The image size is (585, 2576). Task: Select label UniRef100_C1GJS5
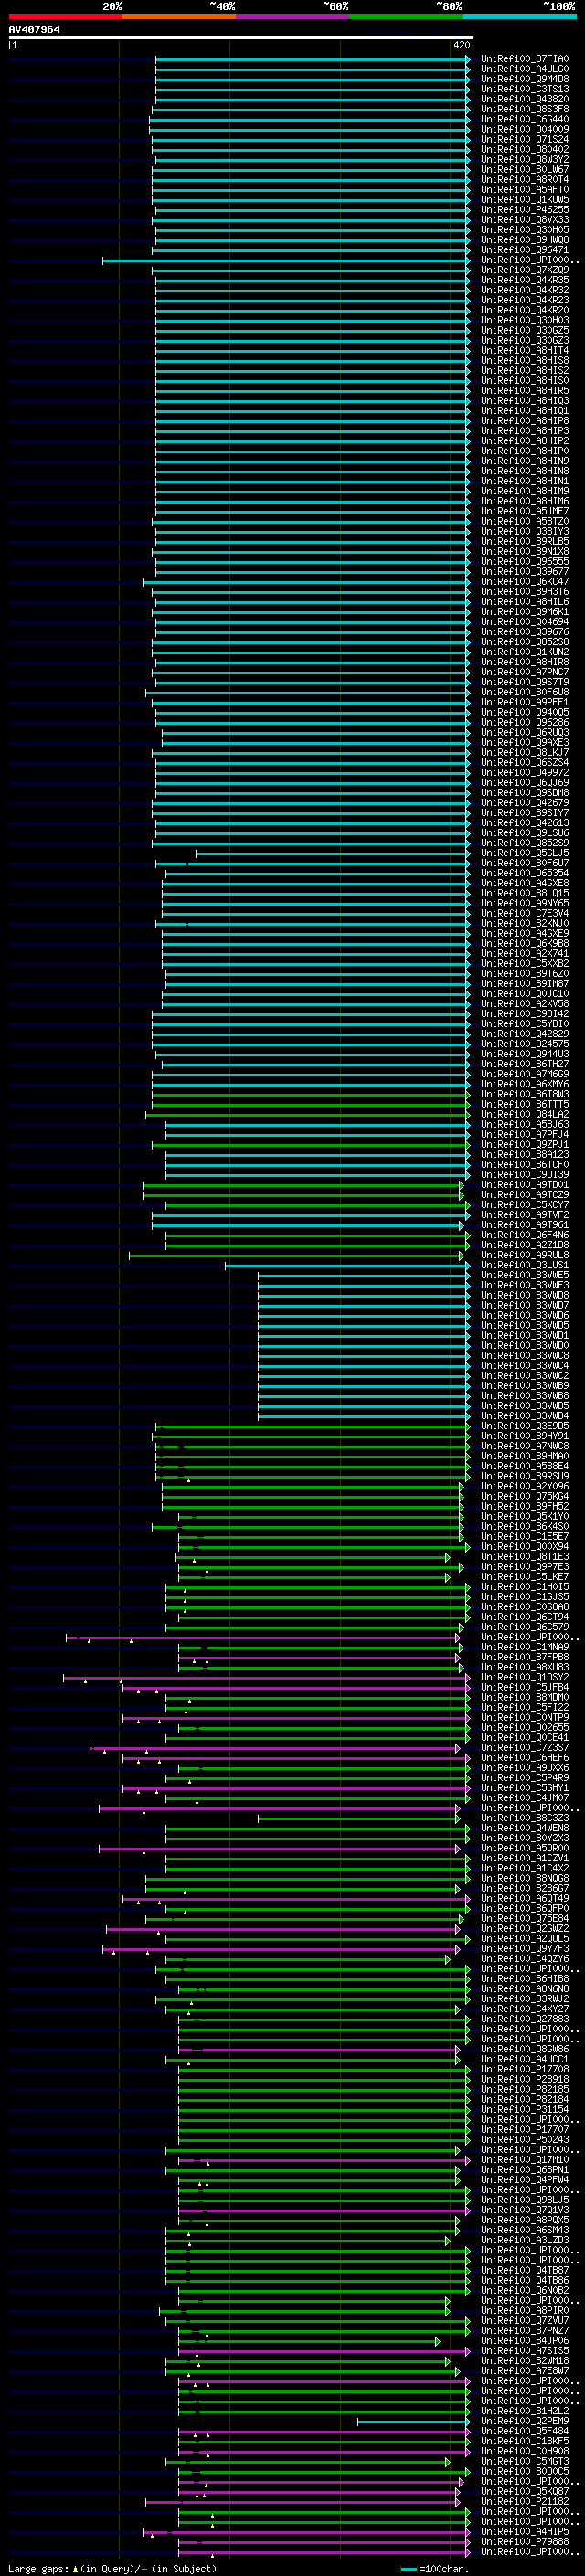click(525, 1597)
